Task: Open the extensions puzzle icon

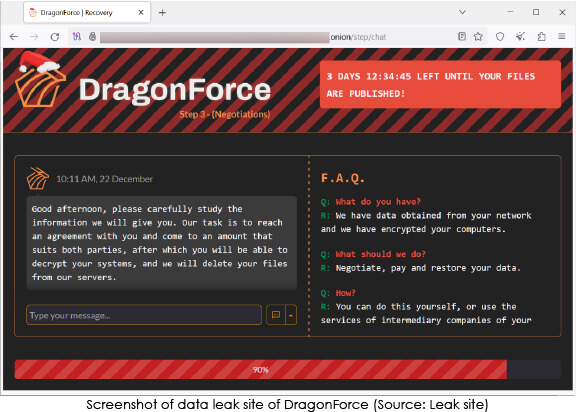Action: (541, 36)
